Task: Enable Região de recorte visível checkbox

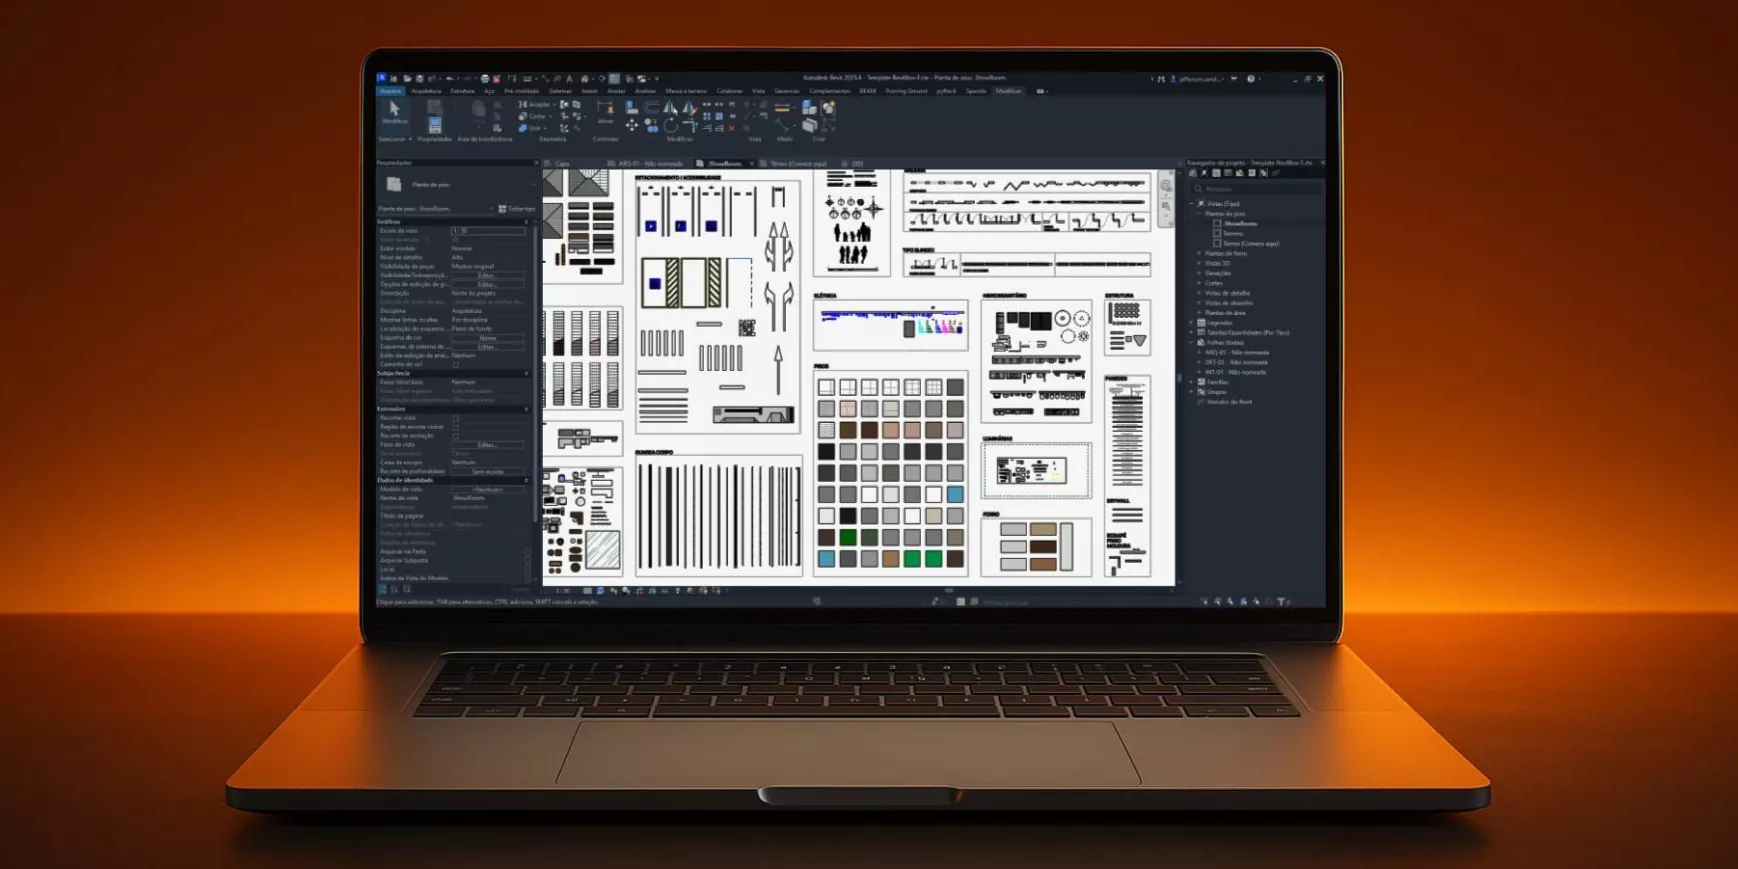Action: coord(456,427)
